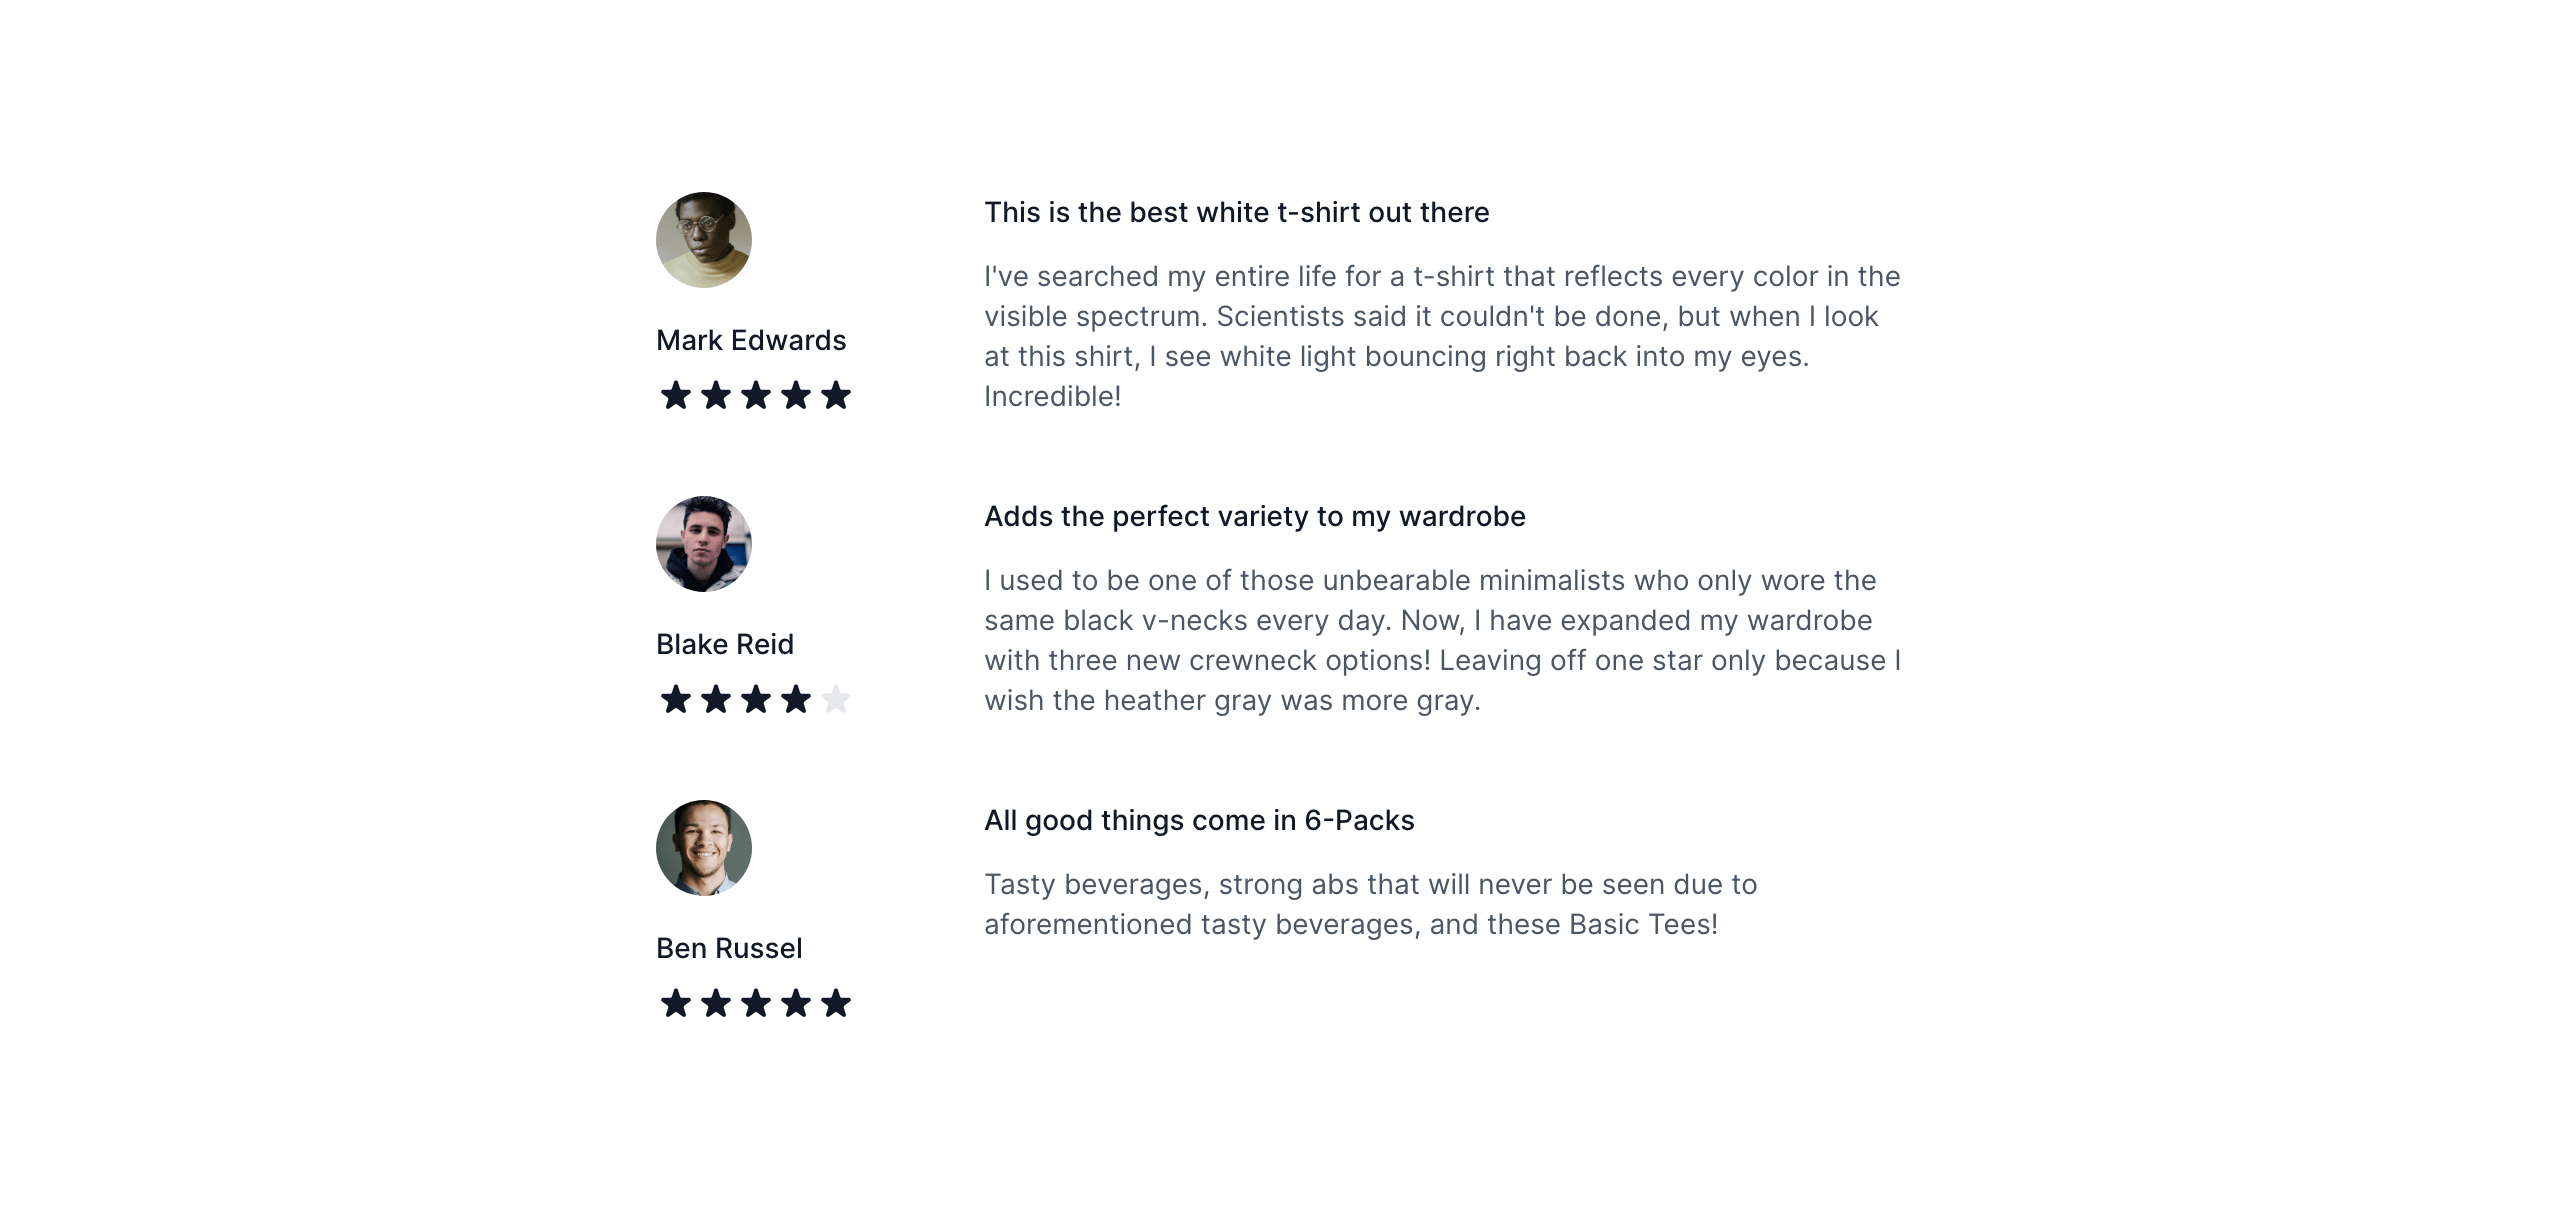
Task: Click Ben Russel's fifth rating star
Action: tap(836, 1003)
